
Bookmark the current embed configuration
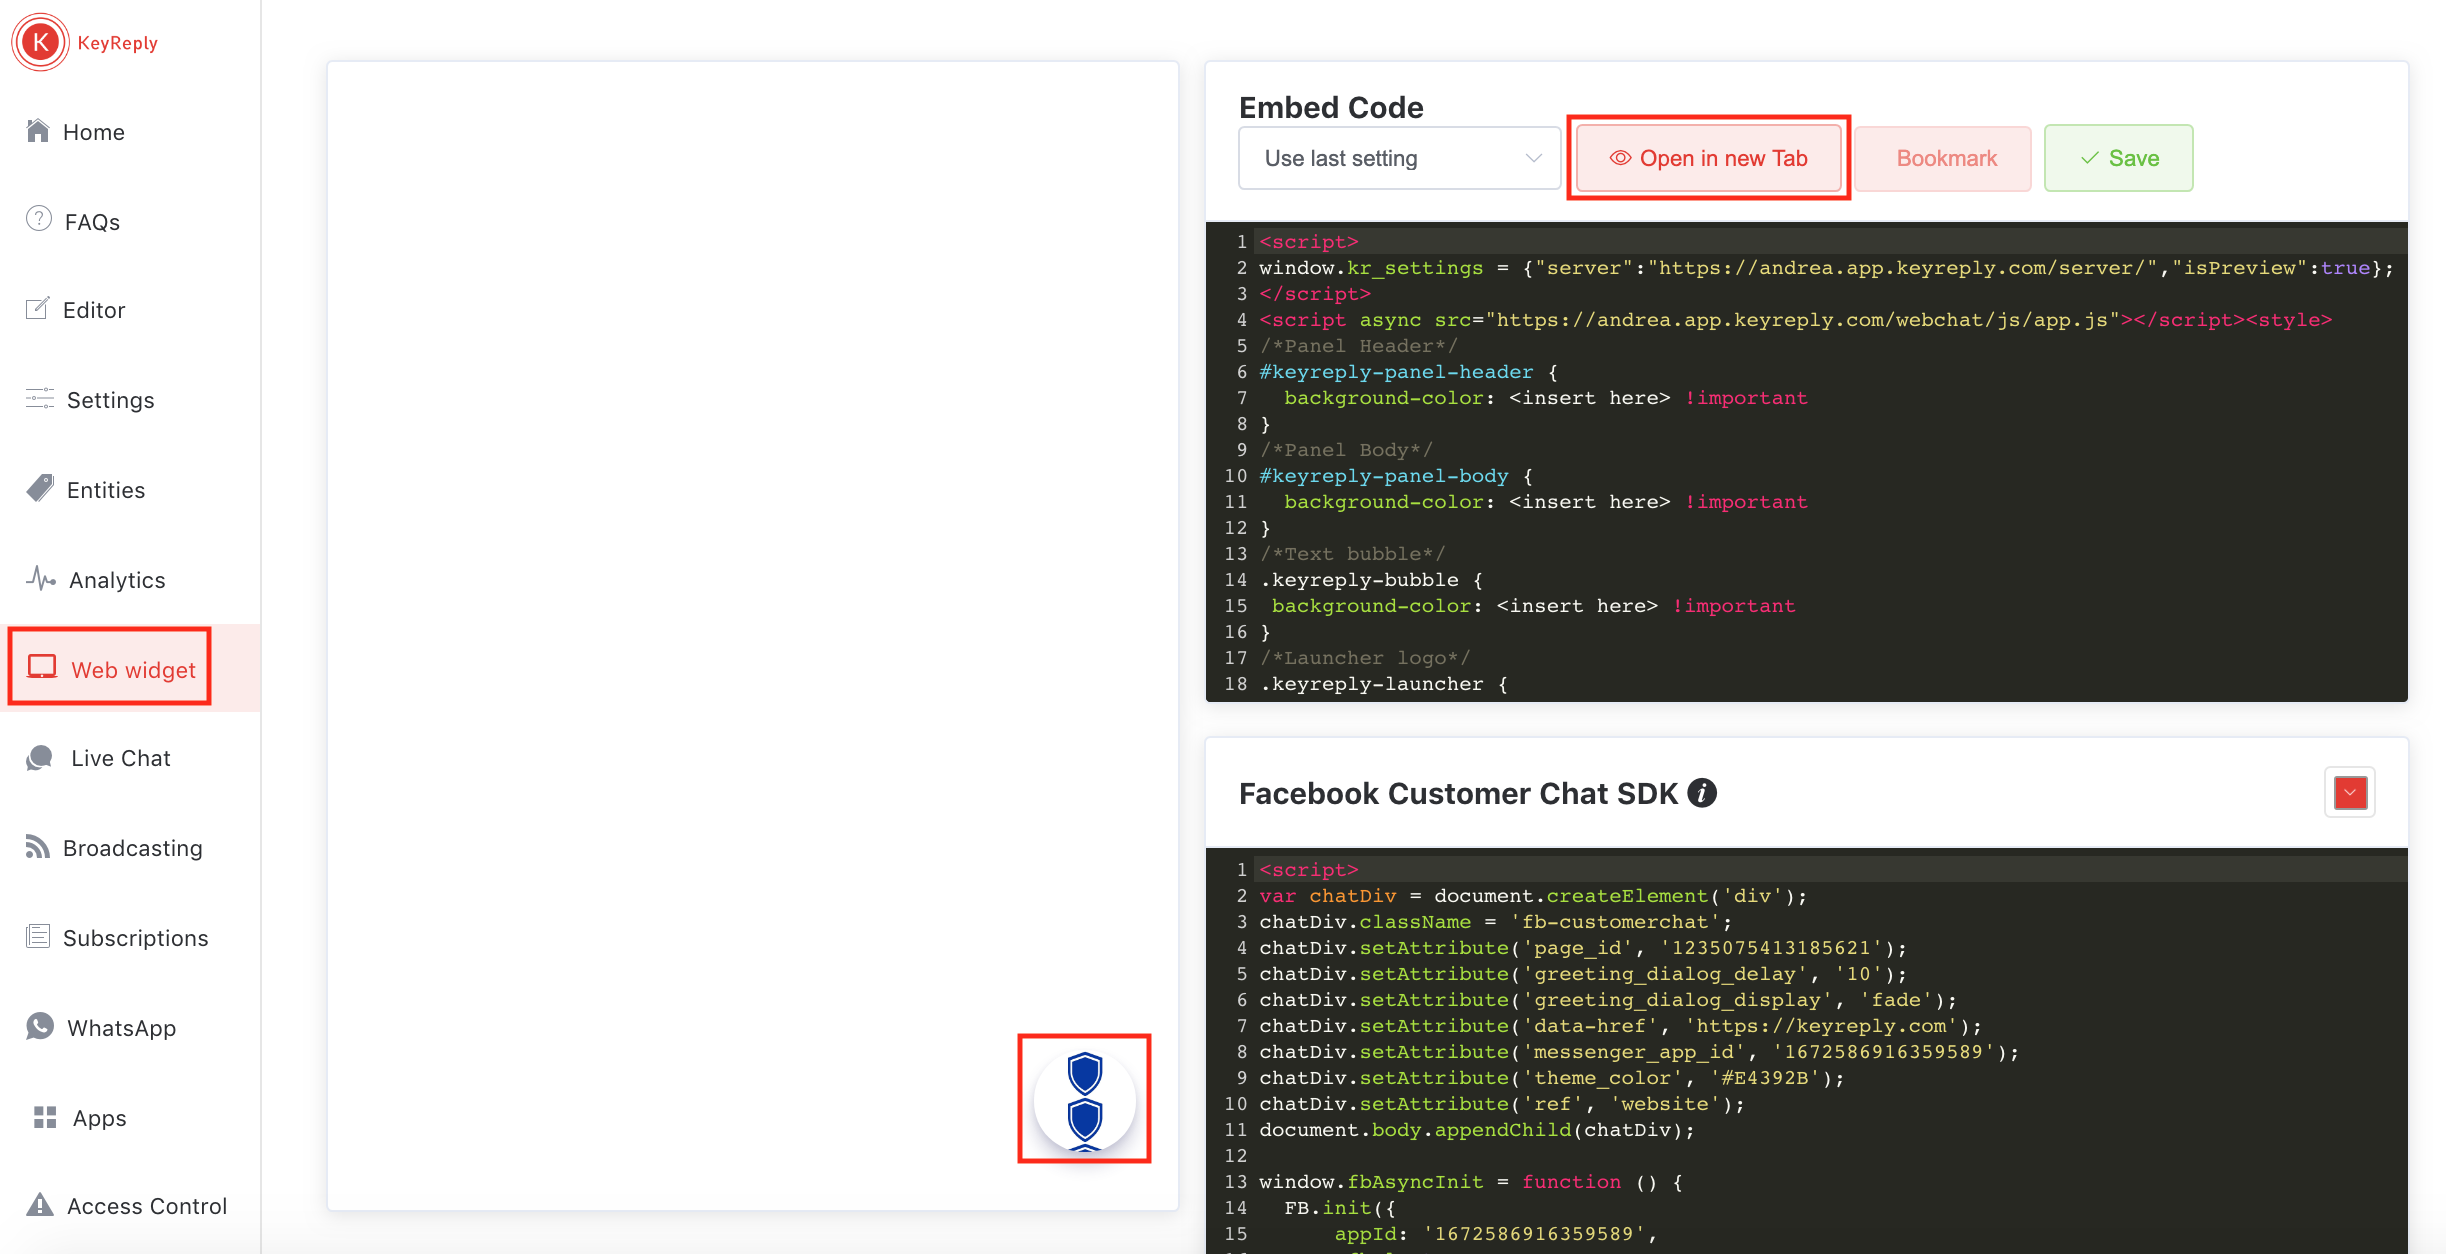(x=1944, y=158)
